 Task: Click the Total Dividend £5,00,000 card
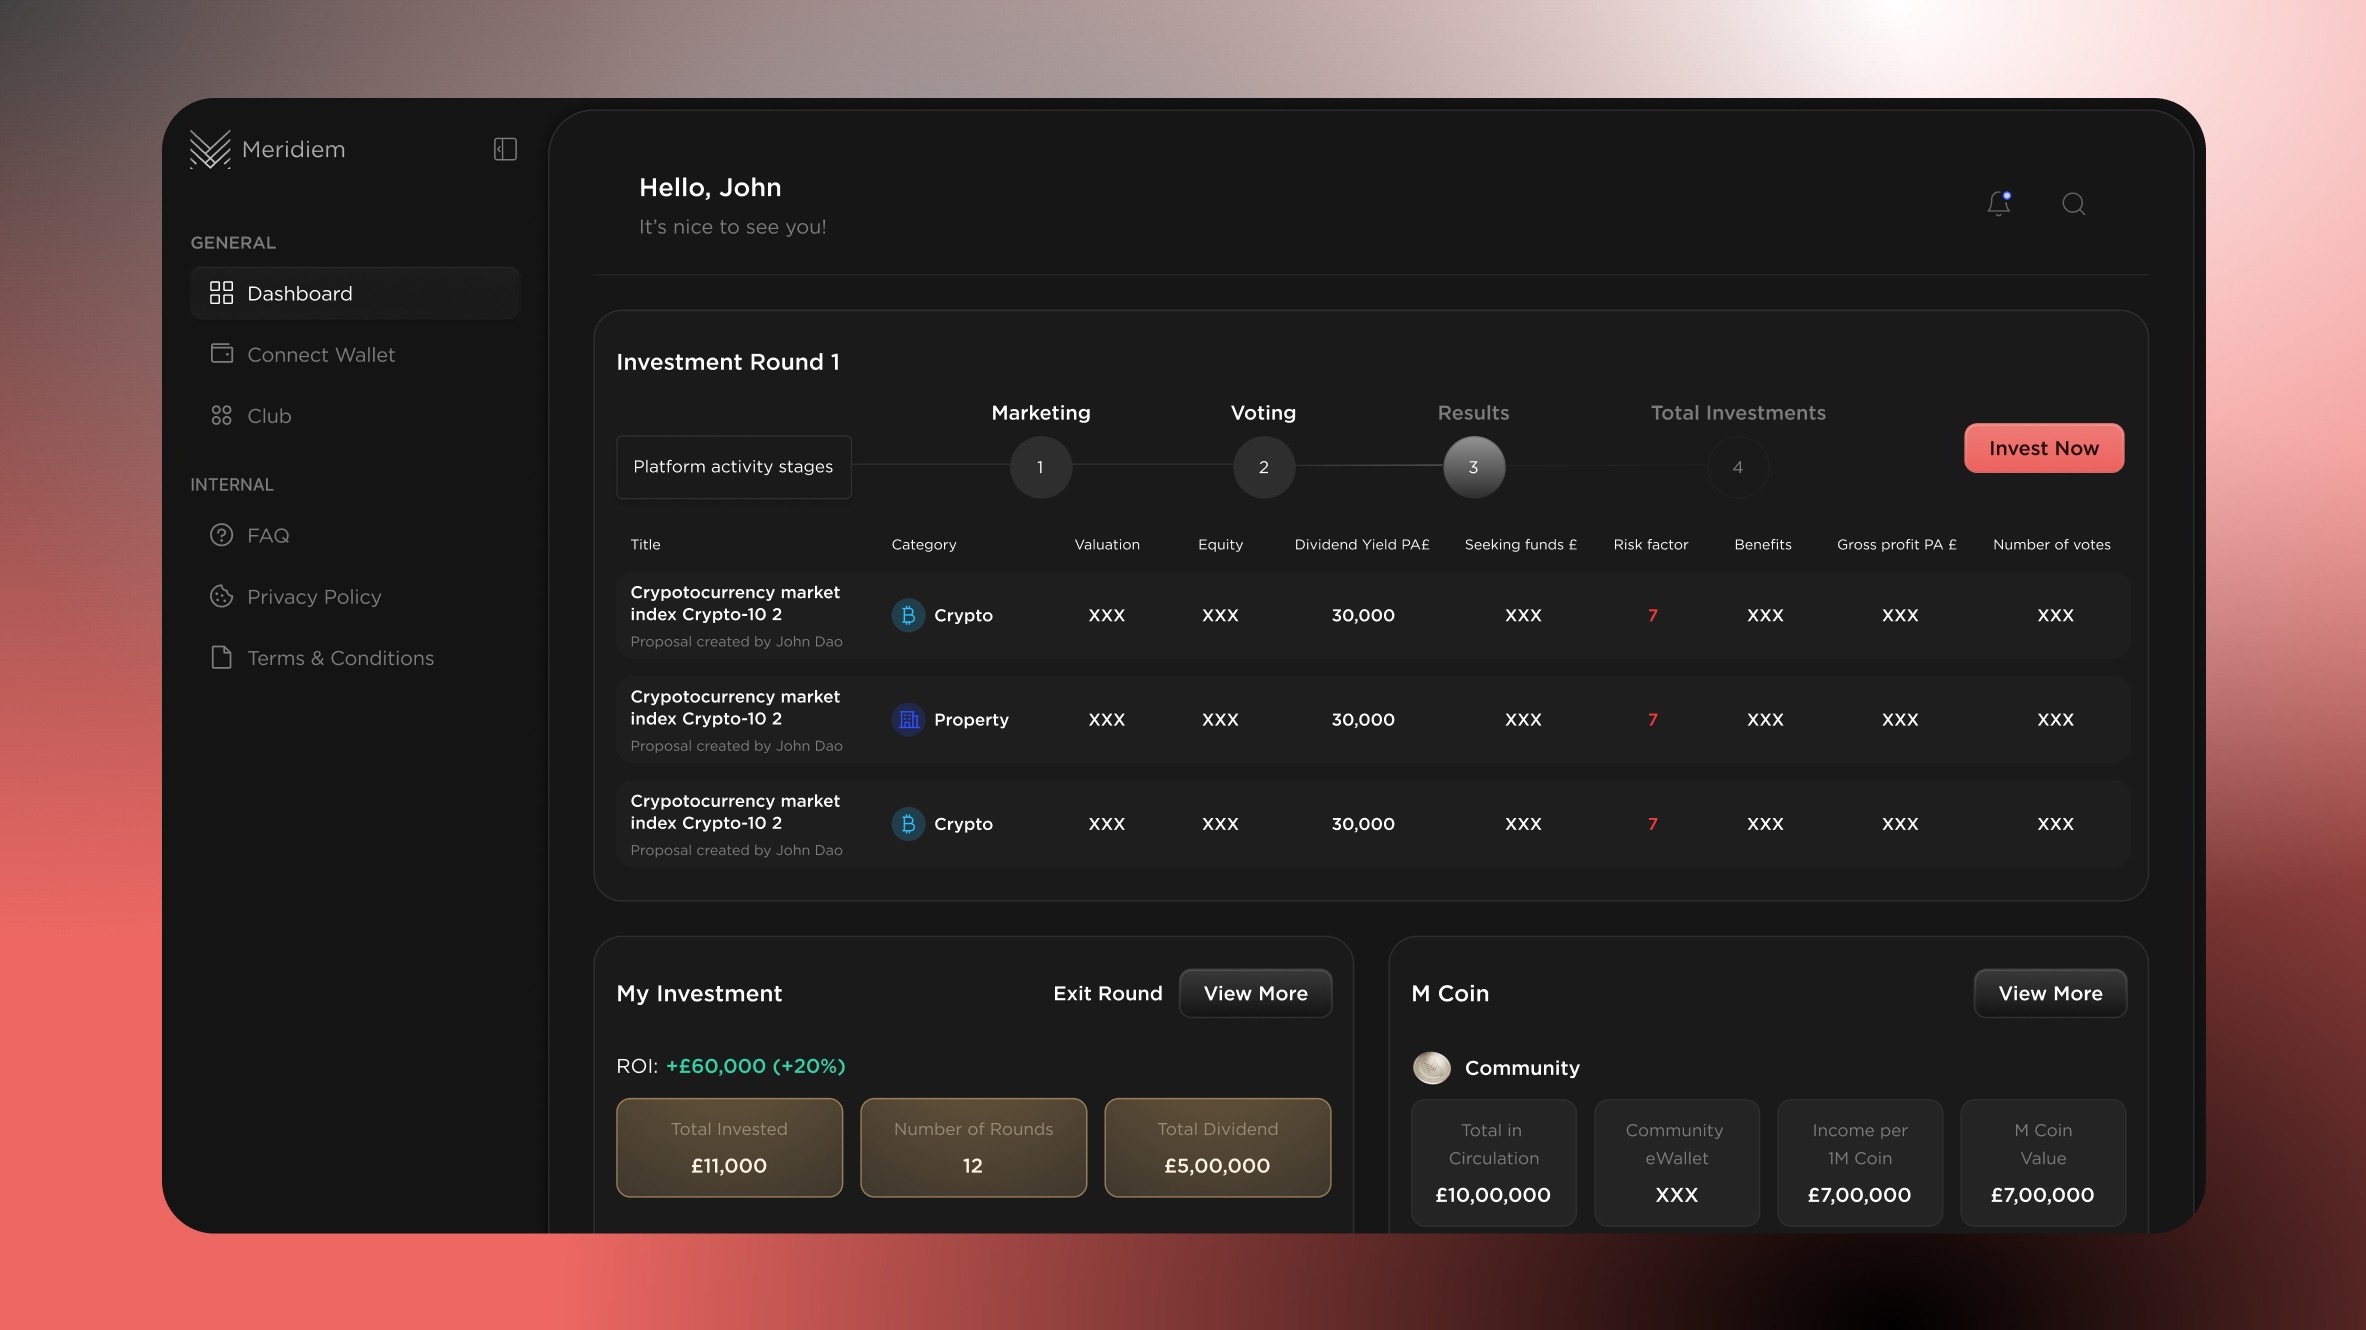(1217, 1147)
